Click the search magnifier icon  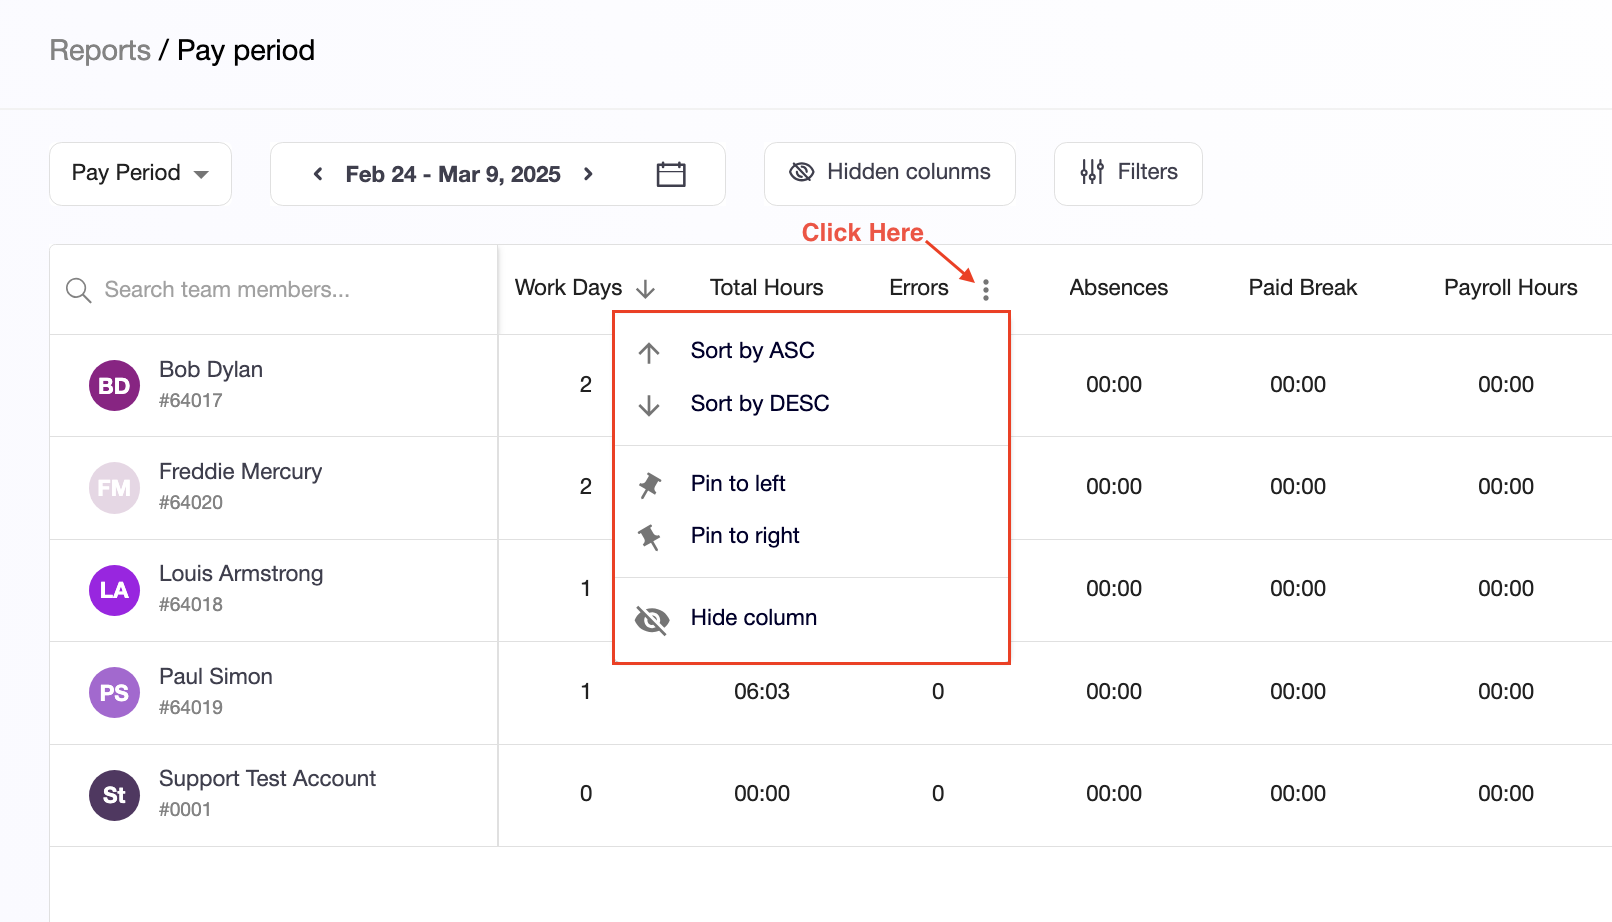pyautogui.click(x=78, y=290)
